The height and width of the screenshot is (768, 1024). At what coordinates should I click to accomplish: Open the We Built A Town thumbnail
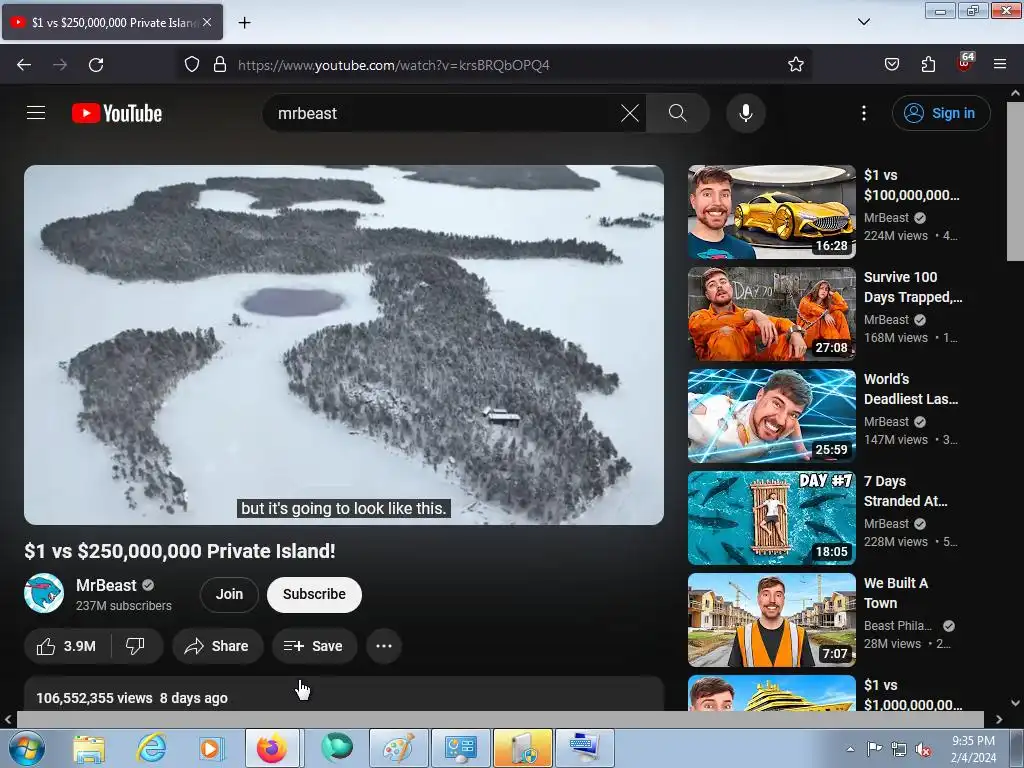(771, 619)
